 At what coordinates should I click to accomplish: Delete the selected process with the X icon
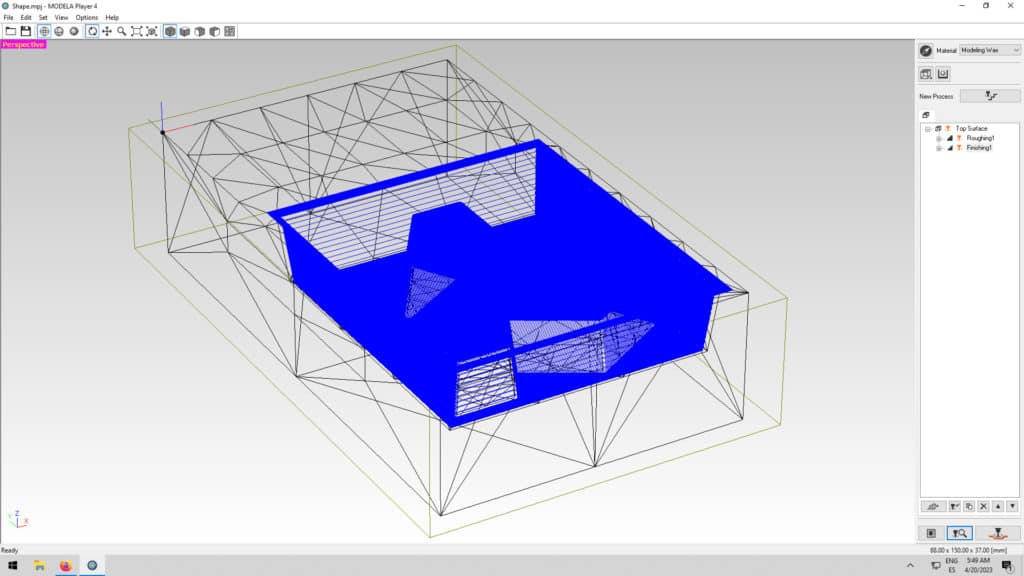[x=984, y=507]
